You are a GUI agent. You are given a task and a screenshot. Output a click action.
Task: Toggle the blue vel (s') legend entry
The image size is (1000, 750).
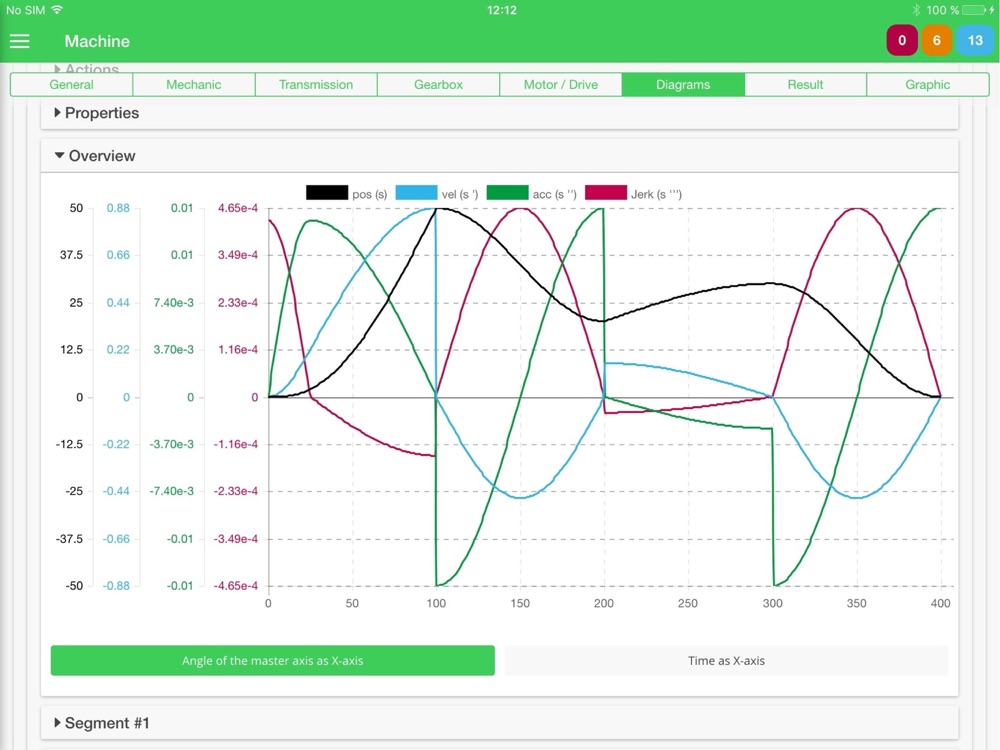tap(437, 193)
